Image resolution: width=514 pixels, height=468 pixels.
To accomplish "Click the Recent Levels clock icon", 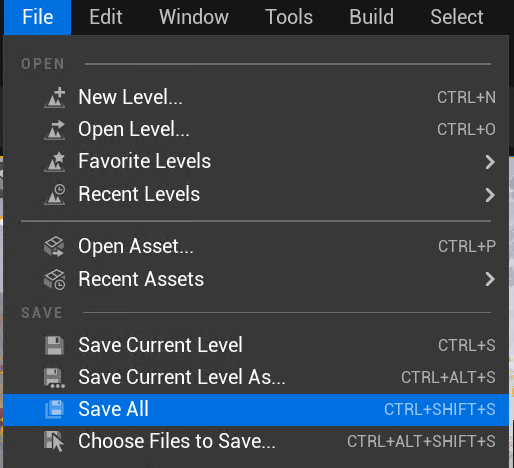I will pos(55,194).
